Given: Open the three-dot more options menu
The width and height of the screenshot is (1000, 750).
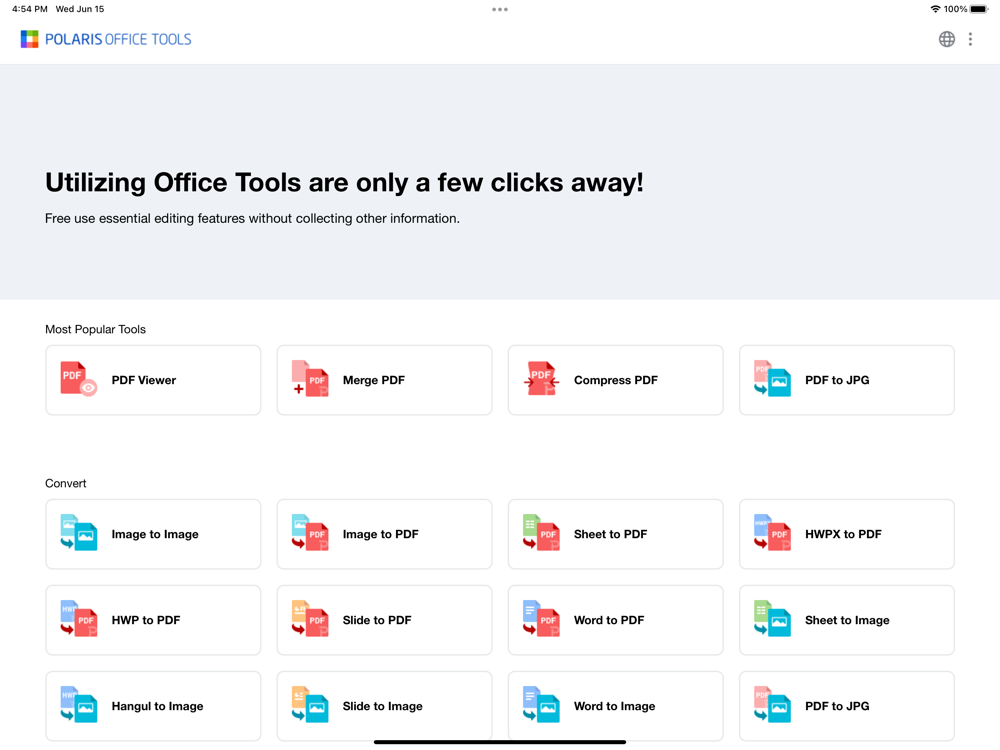Looking at the screenshot, I should [x=970, y=40].
